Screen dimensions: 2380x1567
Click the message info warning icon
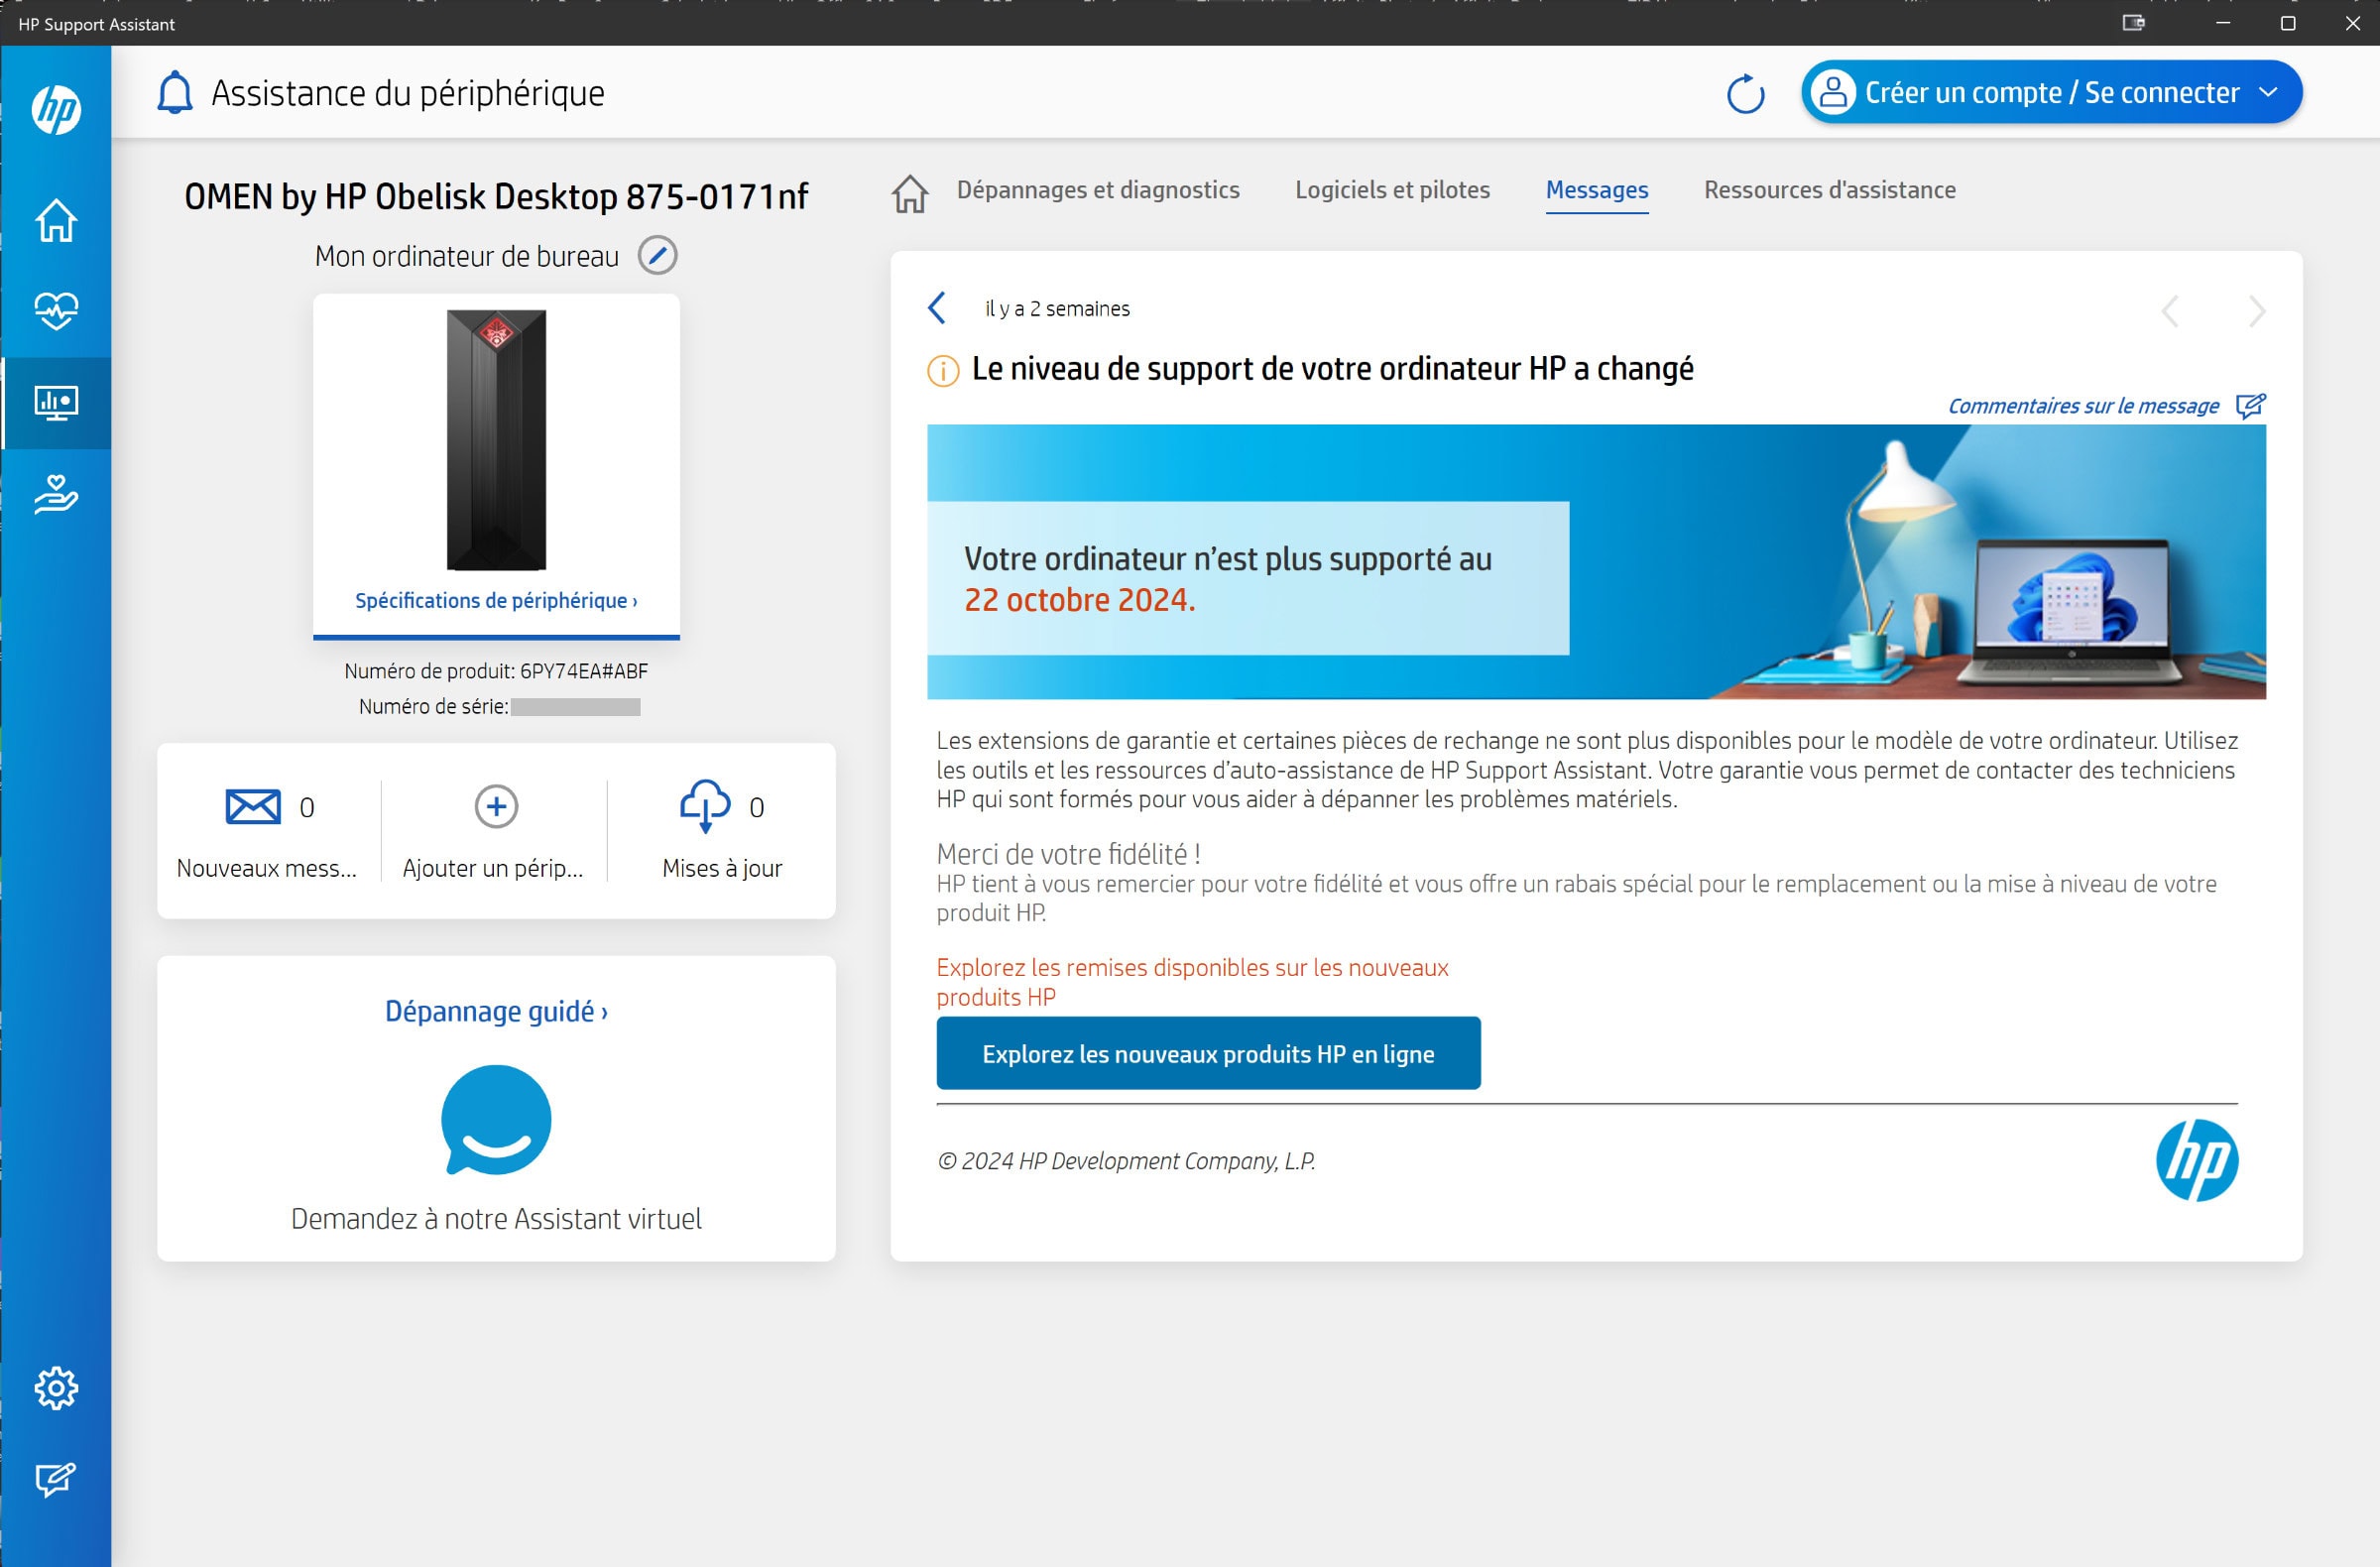pyautogui.click(x=943, y=371)
